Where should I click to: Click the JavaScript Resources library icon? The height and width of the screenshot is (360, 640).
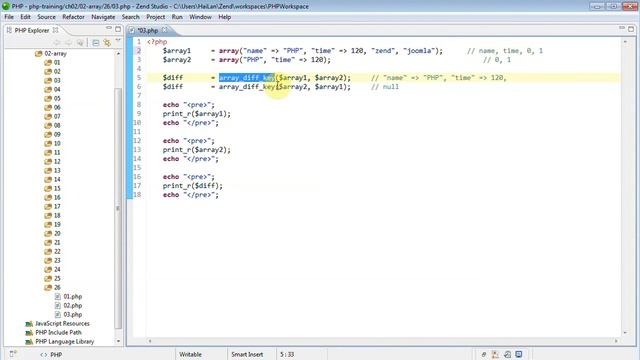29,323
